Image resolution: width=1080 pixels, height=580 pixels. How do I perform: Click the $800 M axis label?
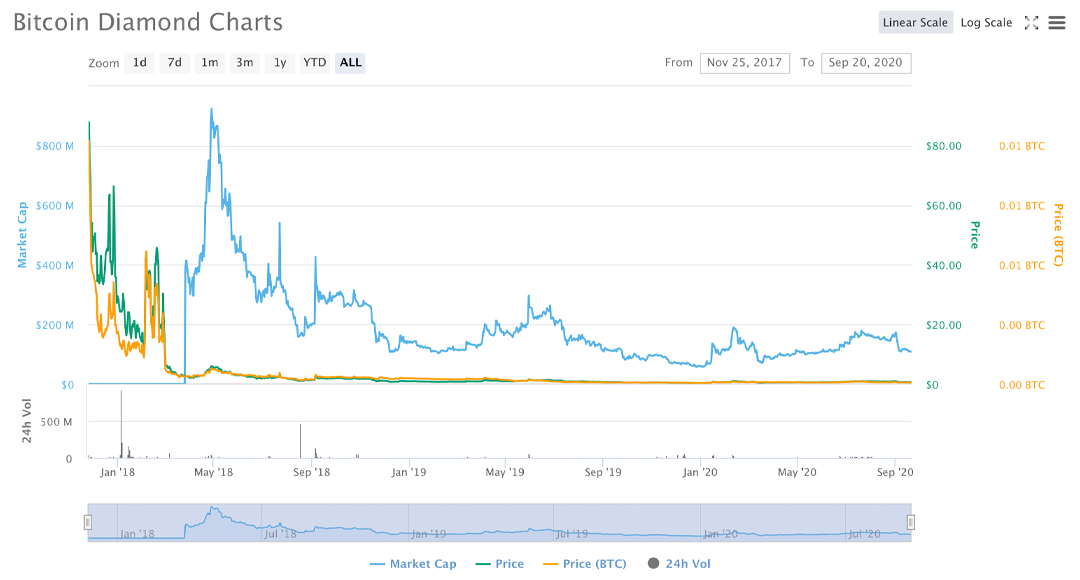tap(54, 146)
